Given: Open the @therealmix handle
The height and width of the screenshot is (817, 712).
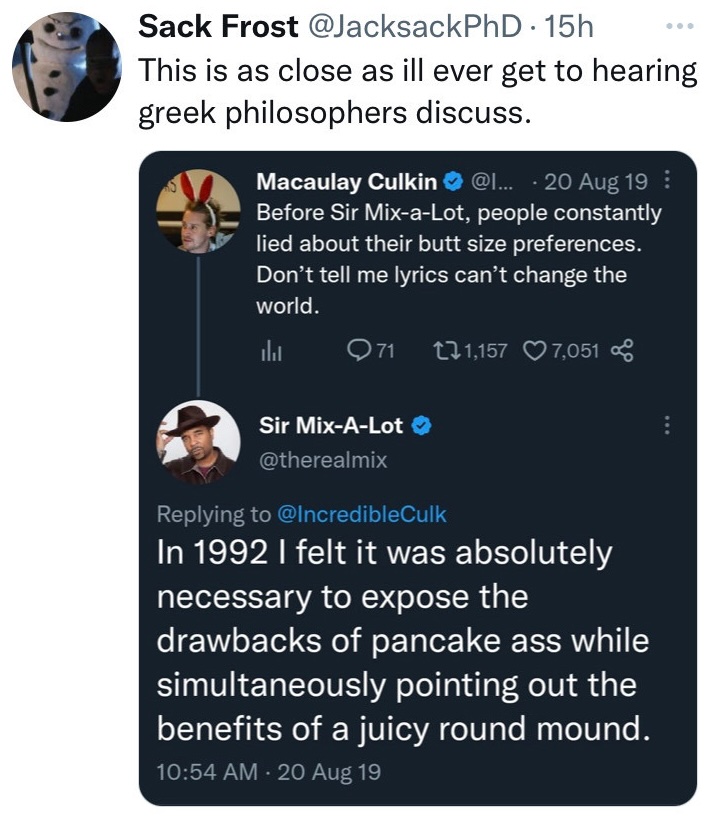Looking at the screenshot, I should pos(322,460).
